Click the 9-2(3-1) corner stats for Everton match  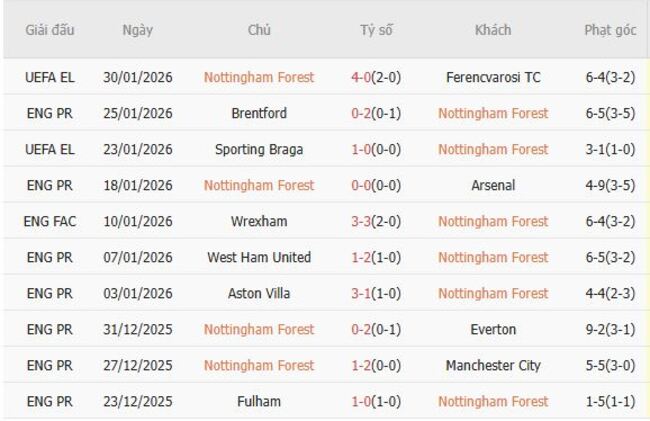point(610,329)
